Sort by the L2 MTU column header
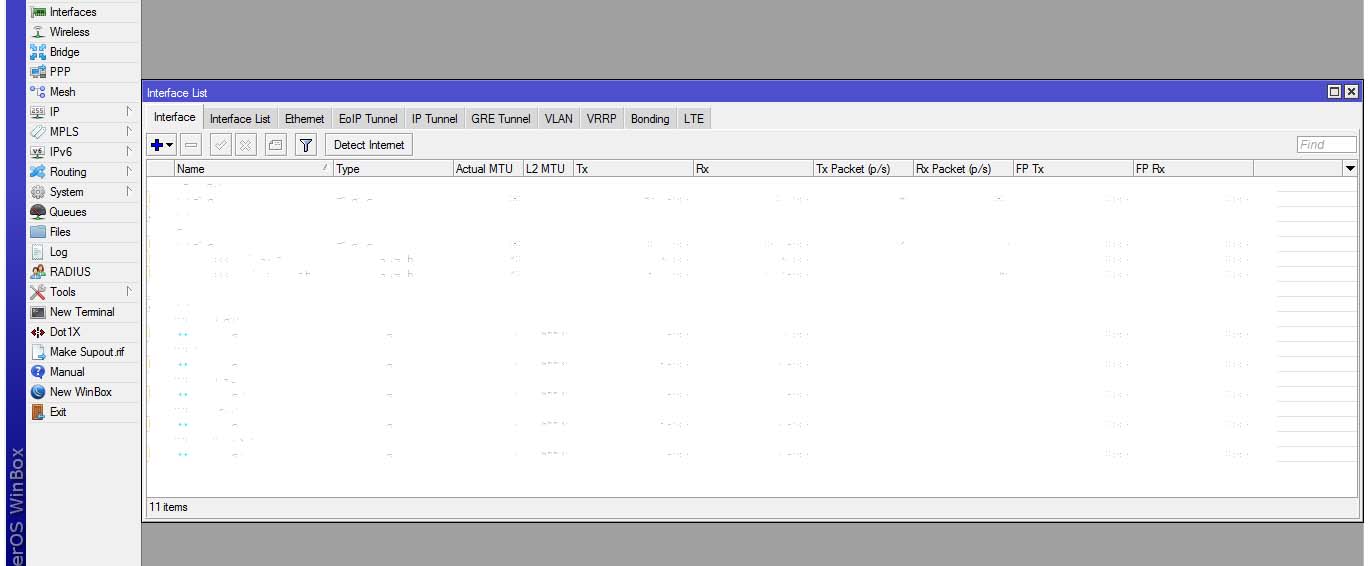1368x566 pixels. 548,169
